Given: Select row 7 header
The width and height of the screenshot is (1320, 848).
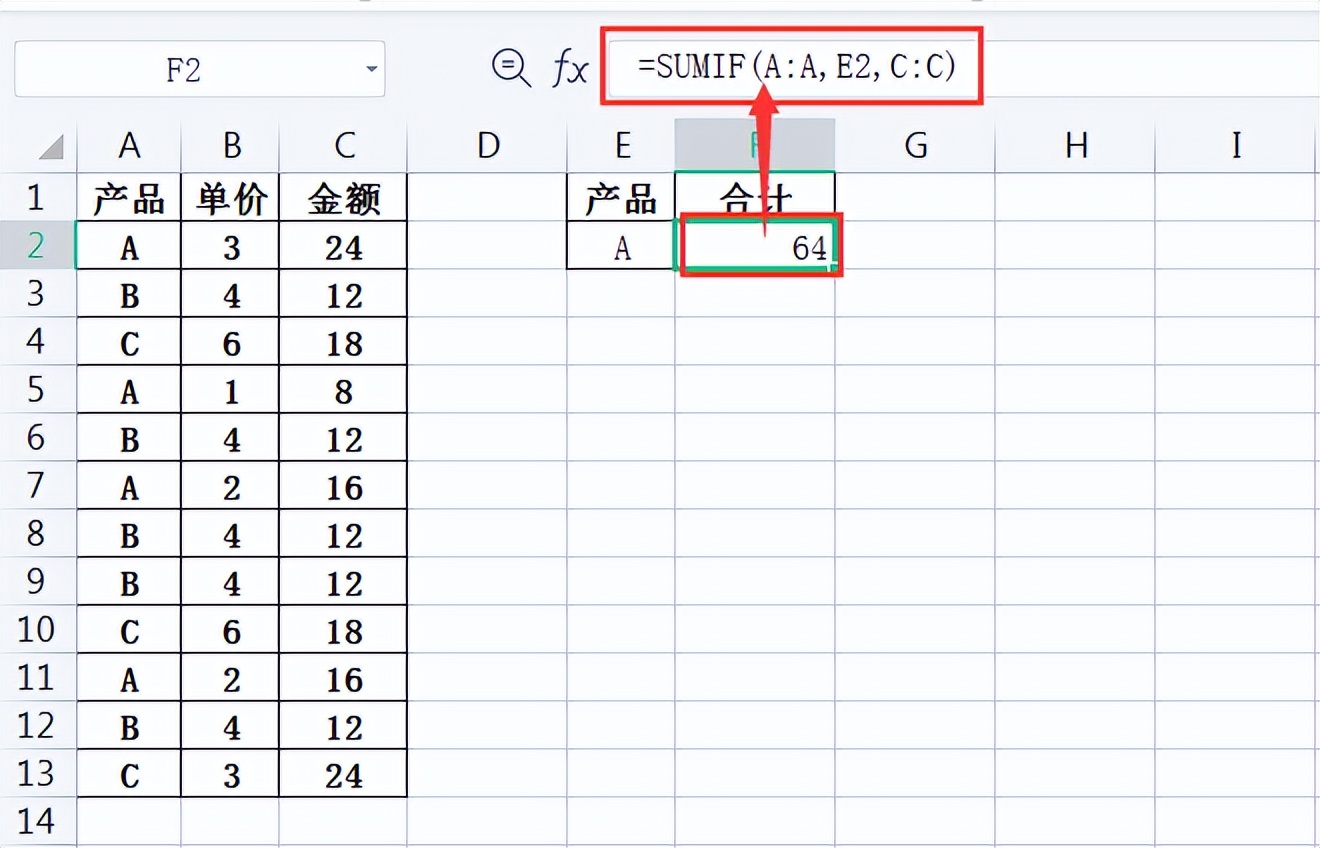Looking at the screenshot, I should [x=37, y=485].
